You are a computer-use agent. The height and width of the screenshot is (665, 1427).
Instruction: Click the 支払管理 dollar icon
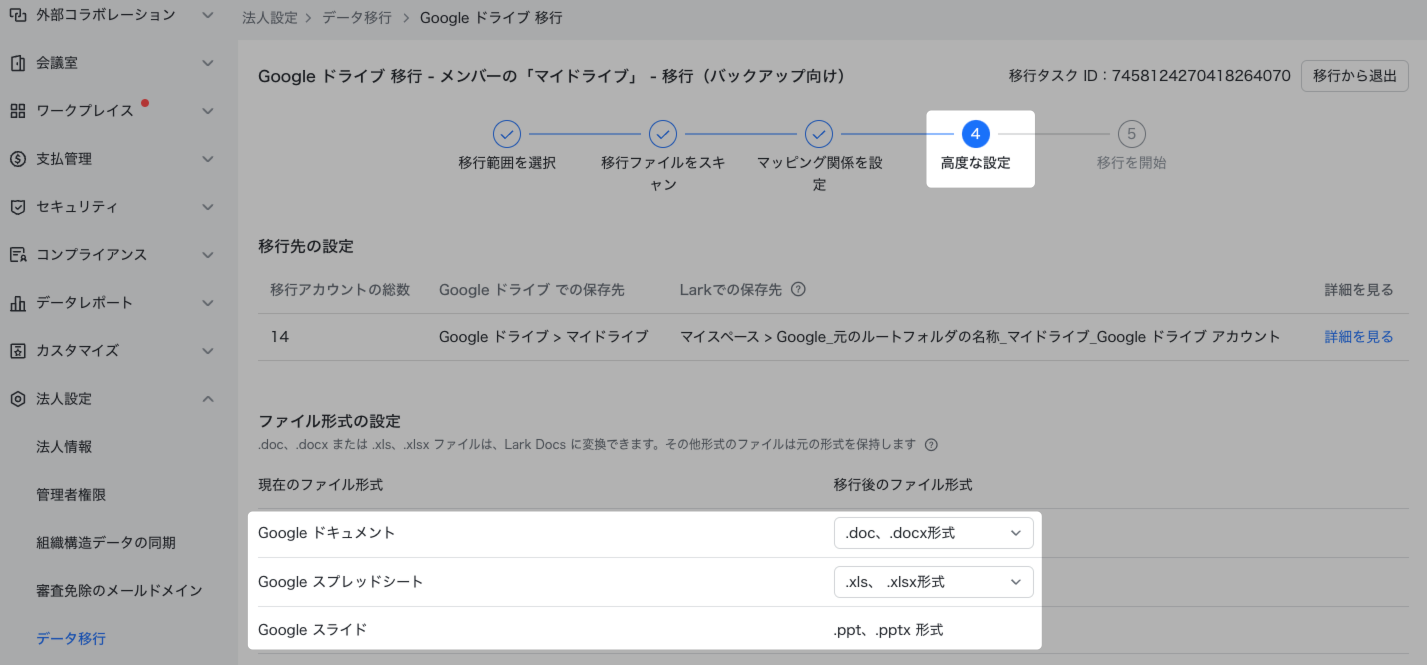click(17, 159)
